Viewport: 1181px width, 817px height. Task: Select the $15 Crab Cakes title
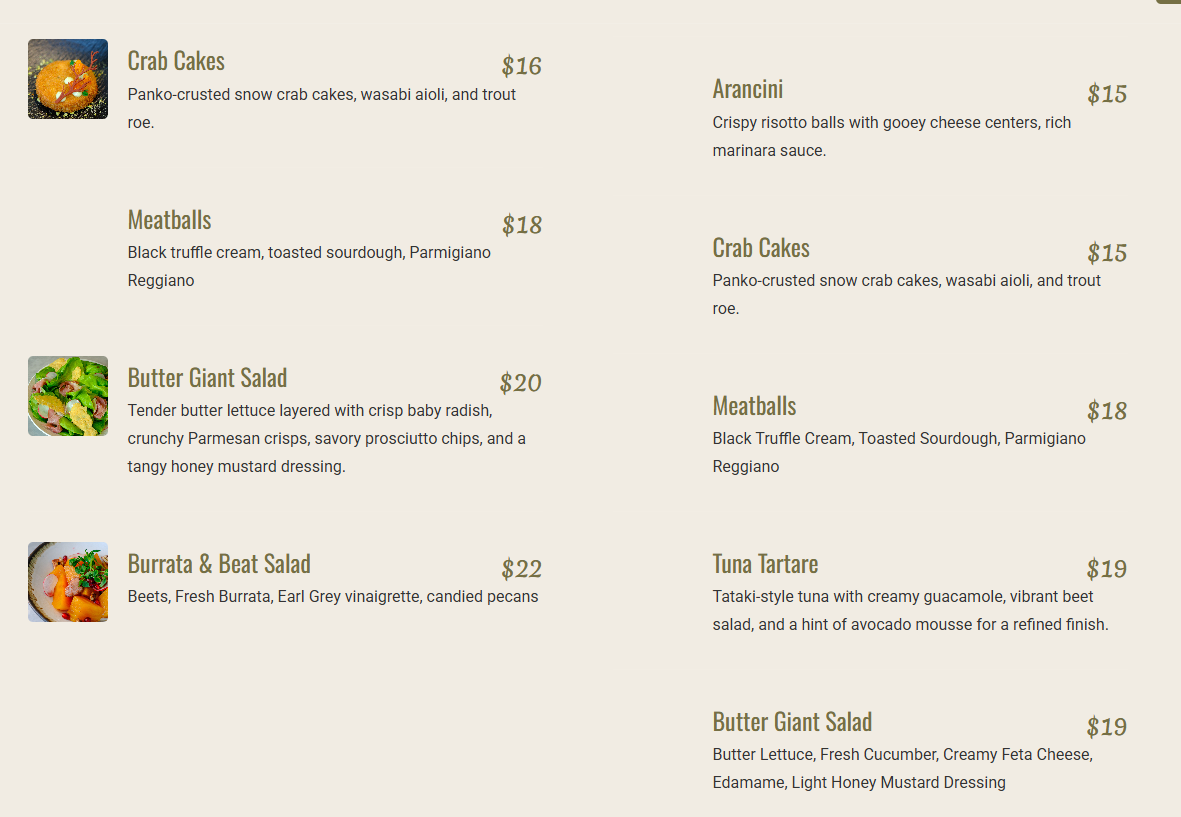(761, 248)
